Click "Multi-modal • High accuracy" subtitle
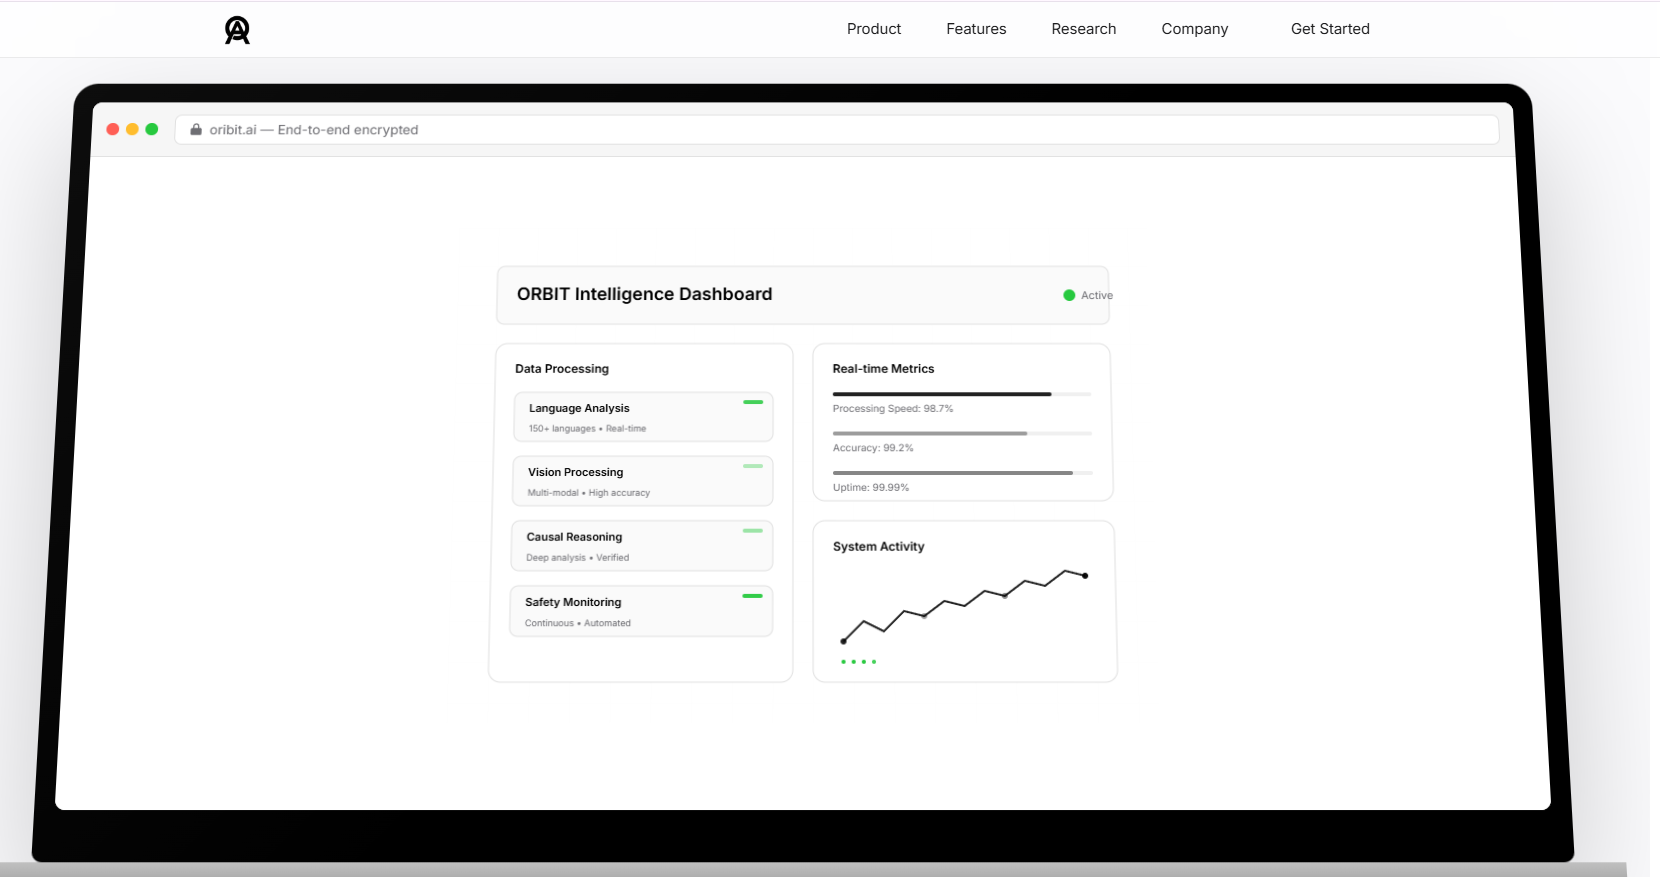Screen dimensions: 1660x877 click(x=589, y=493)
